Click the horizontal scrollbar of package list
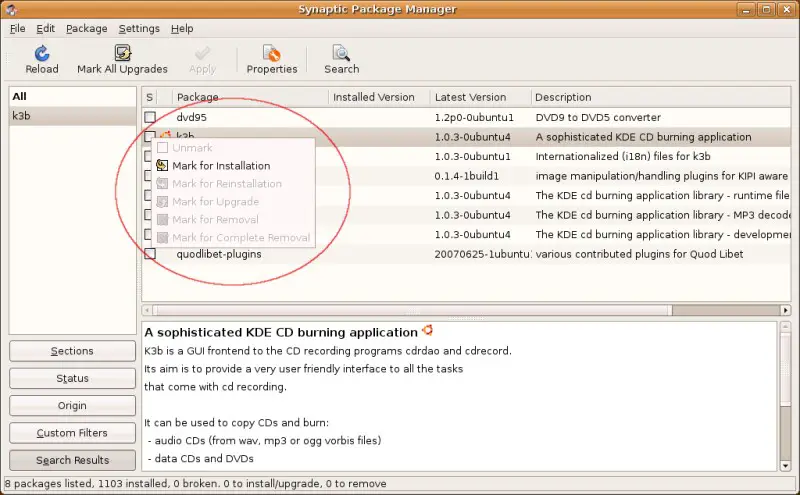Image resolution: width=800 pixels, height=495 pixels. tap(412, 310)
